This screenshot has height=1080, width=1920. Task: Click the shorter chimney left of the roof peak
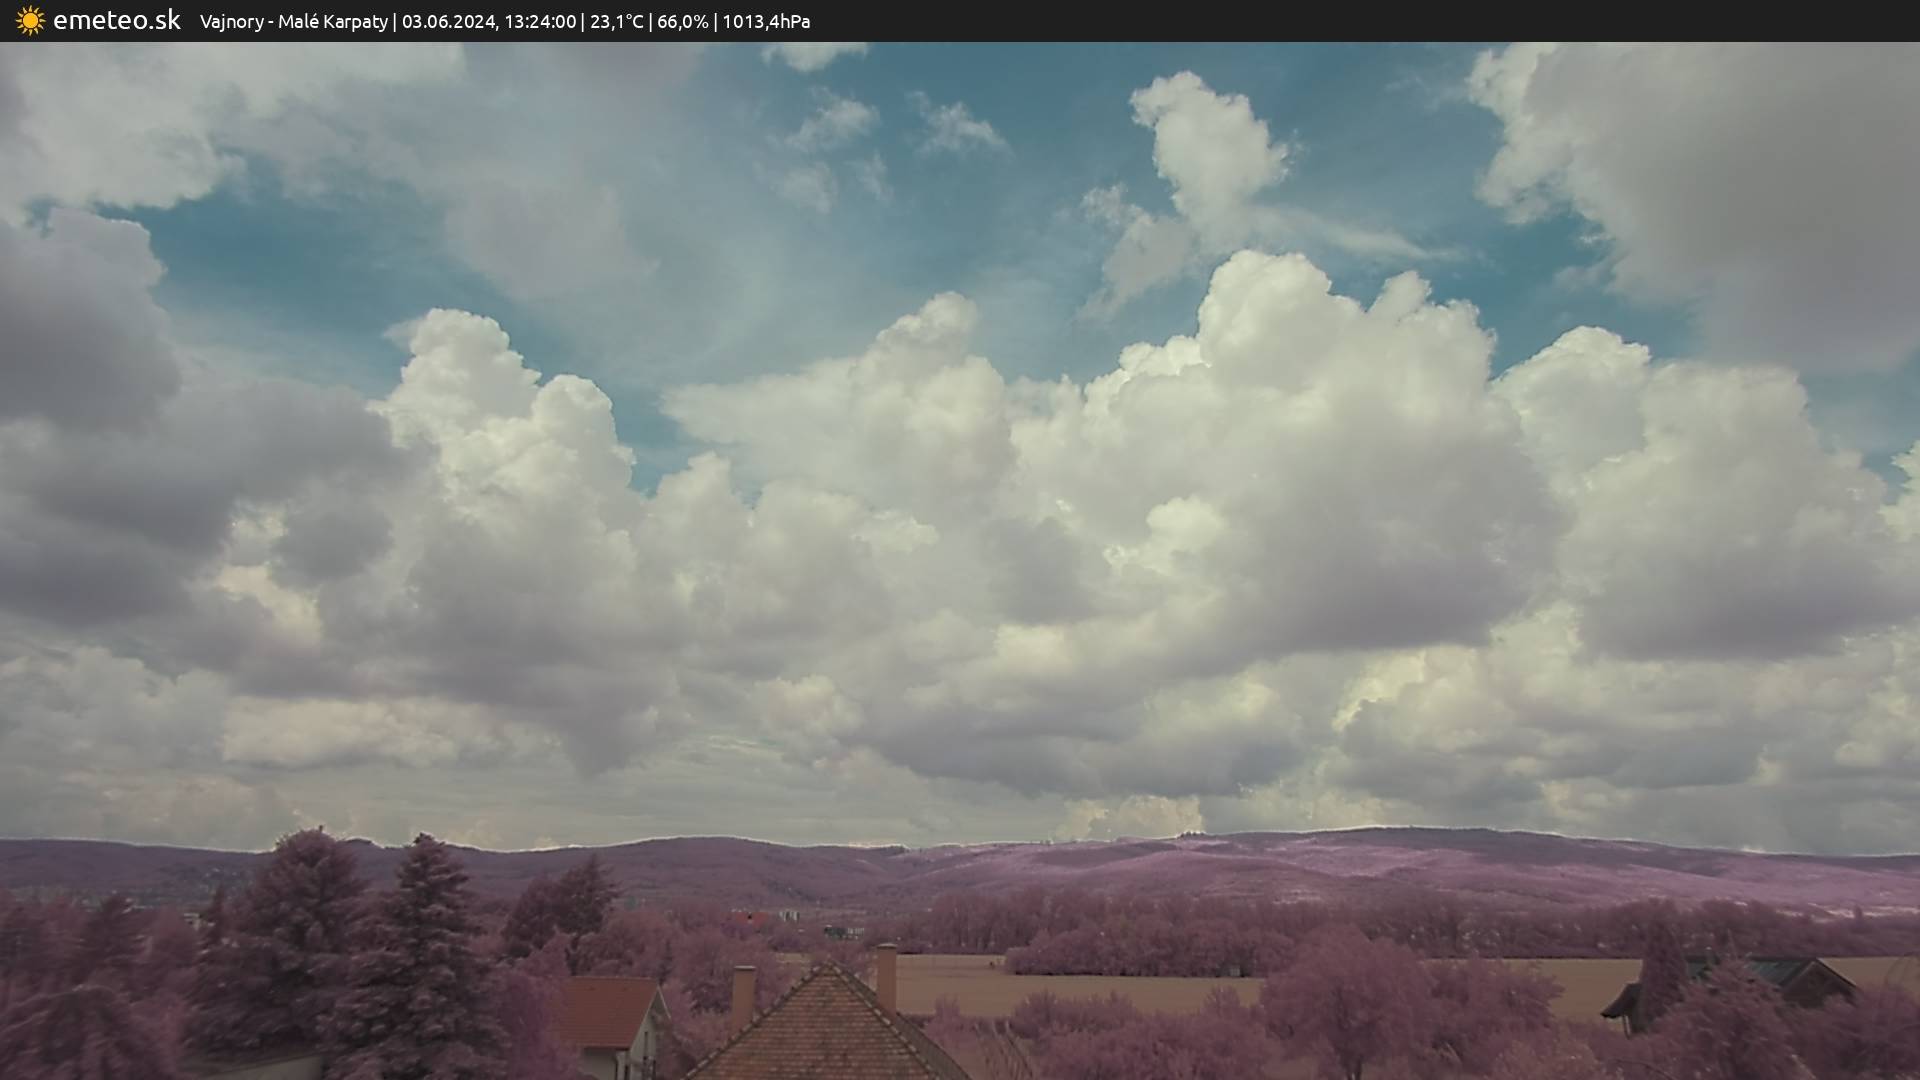coord(743,995)
